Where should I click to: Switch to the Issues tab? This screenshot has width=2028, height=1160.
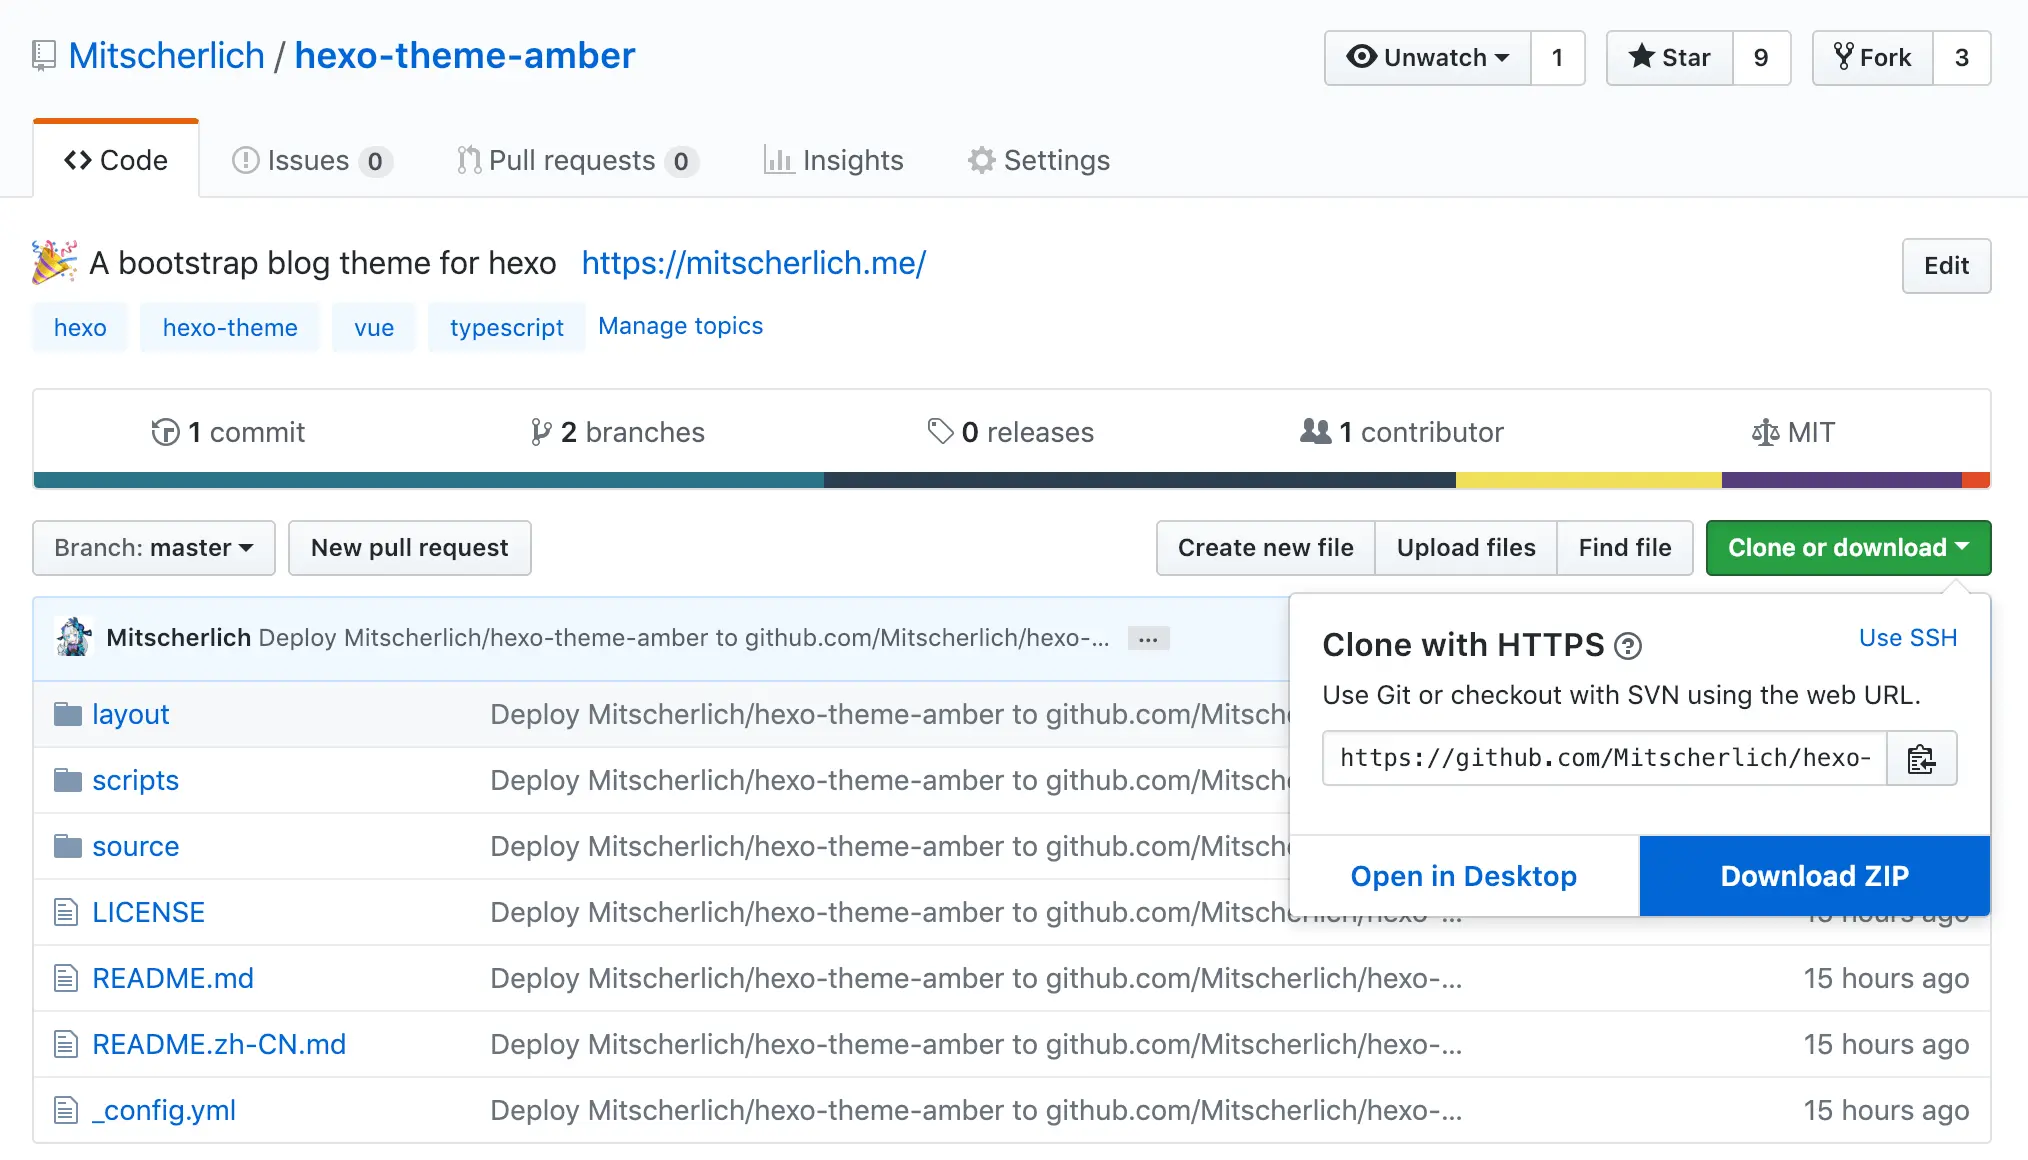[311, 160]
